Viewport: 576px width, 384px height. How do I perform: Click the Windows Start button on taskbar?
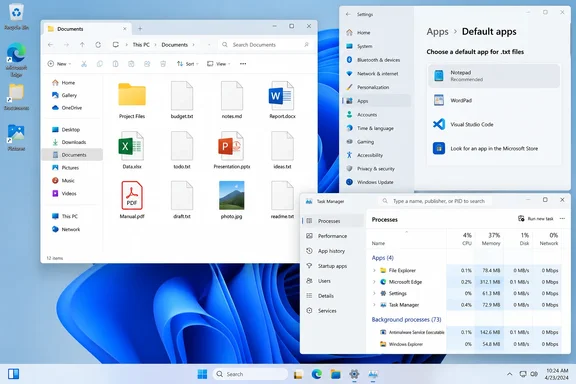202,374
